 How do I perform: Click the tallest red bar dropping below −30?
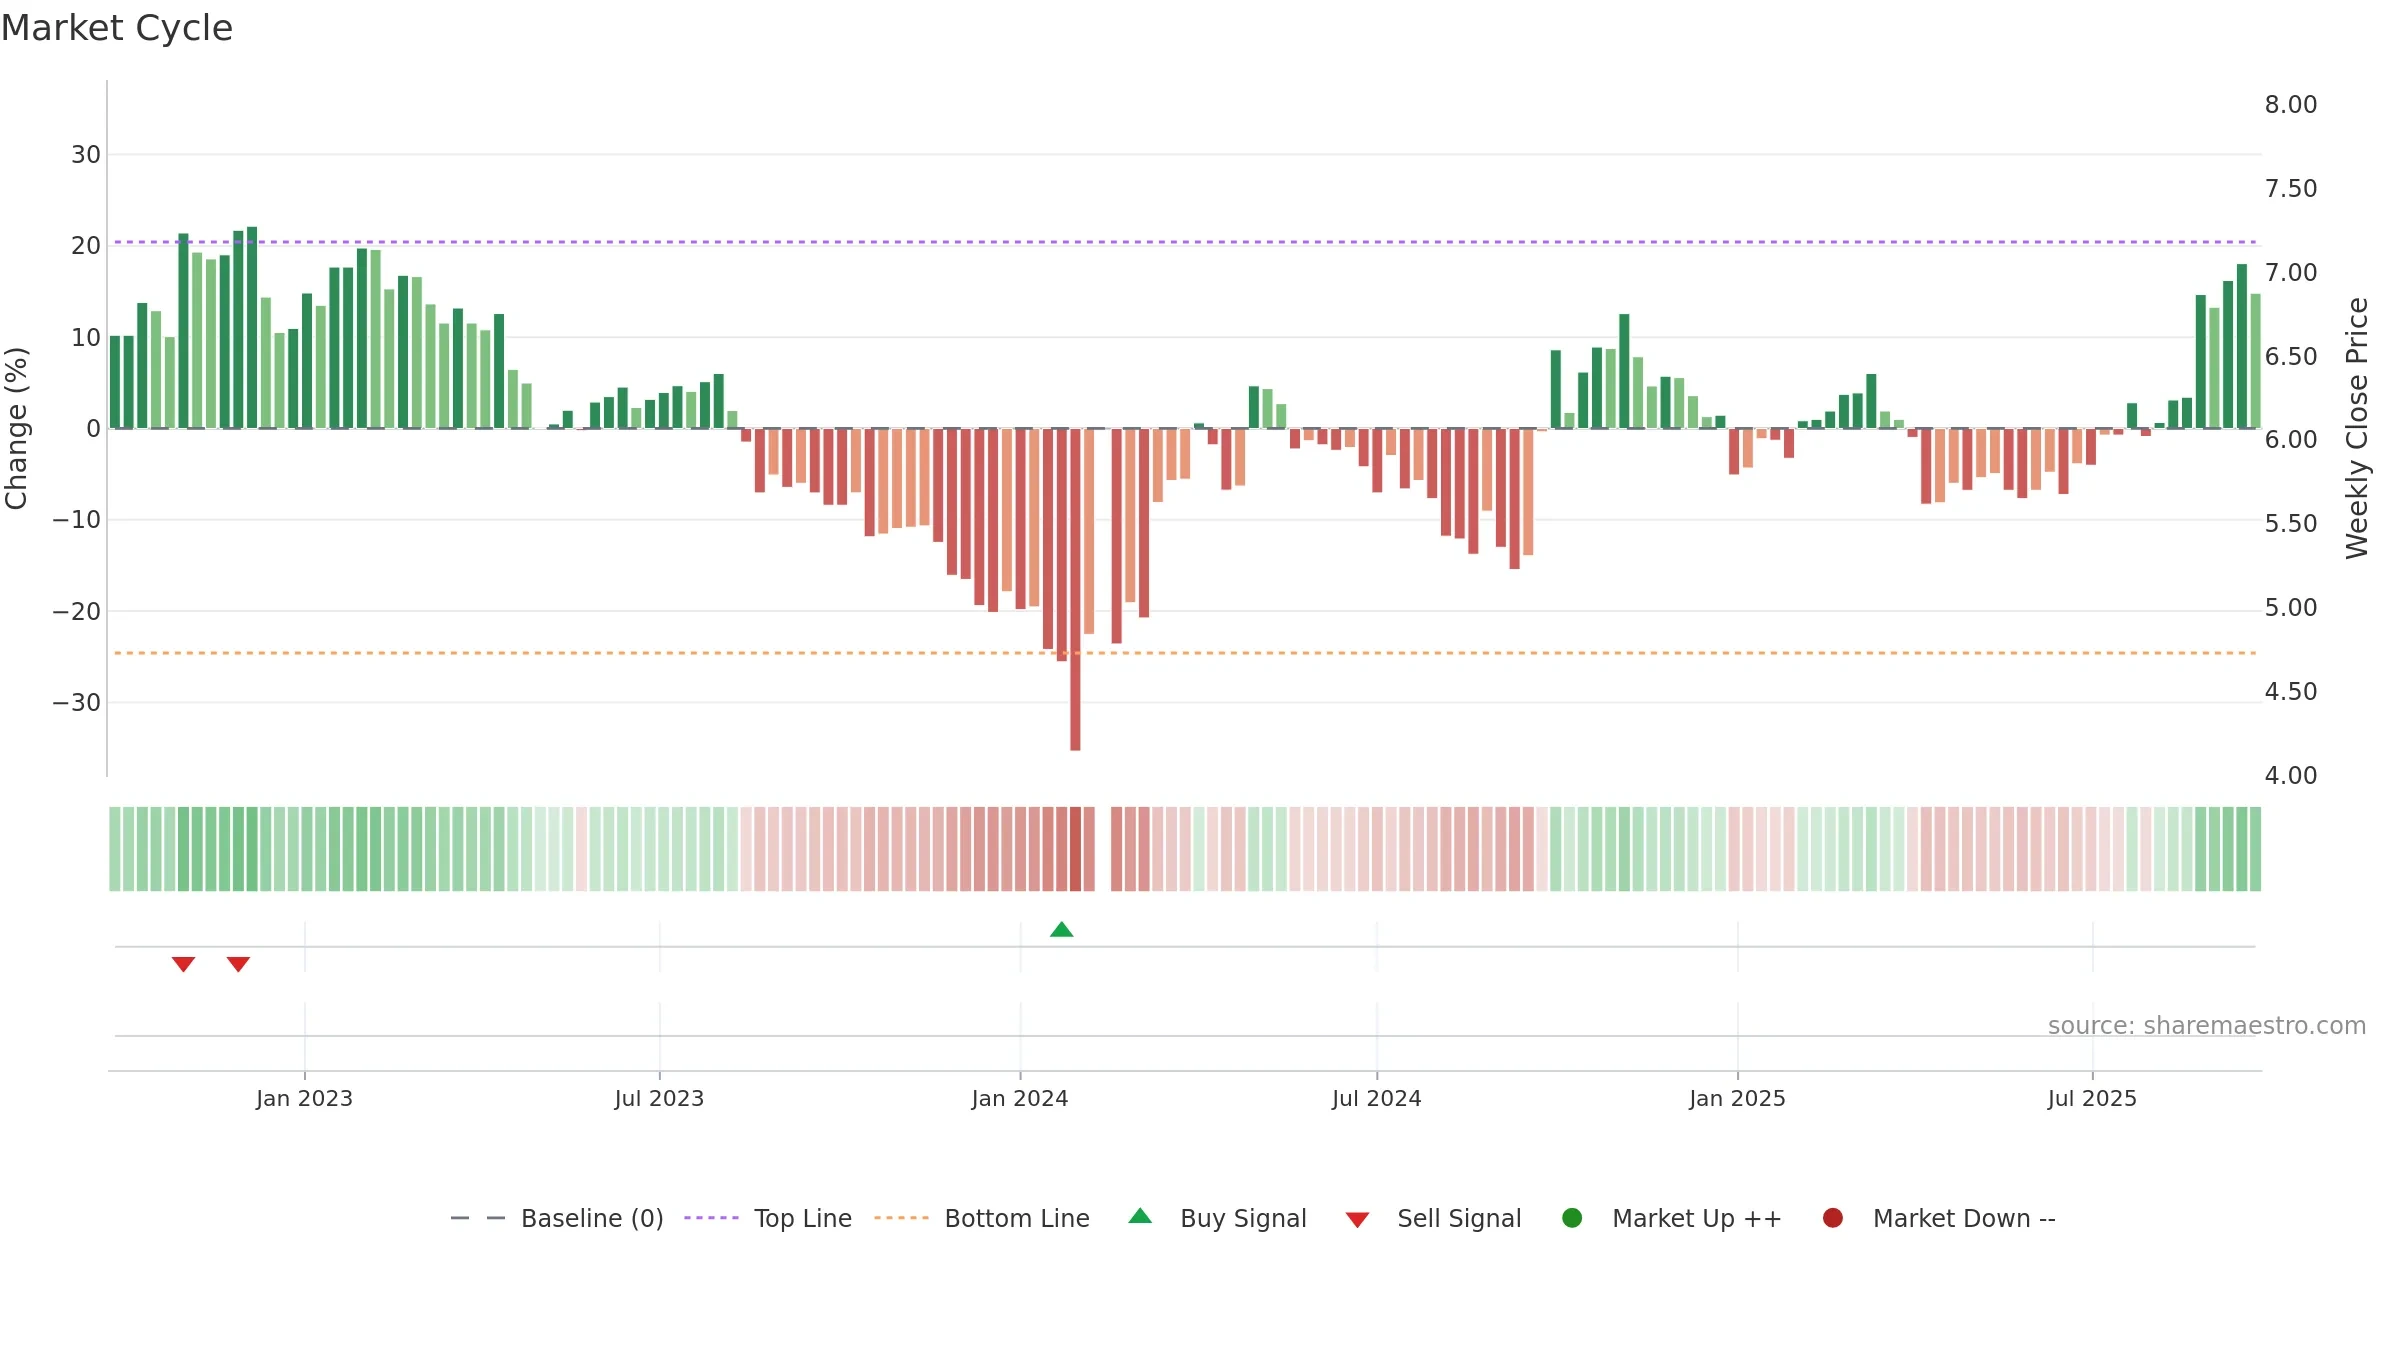(x=1075, y=589)
